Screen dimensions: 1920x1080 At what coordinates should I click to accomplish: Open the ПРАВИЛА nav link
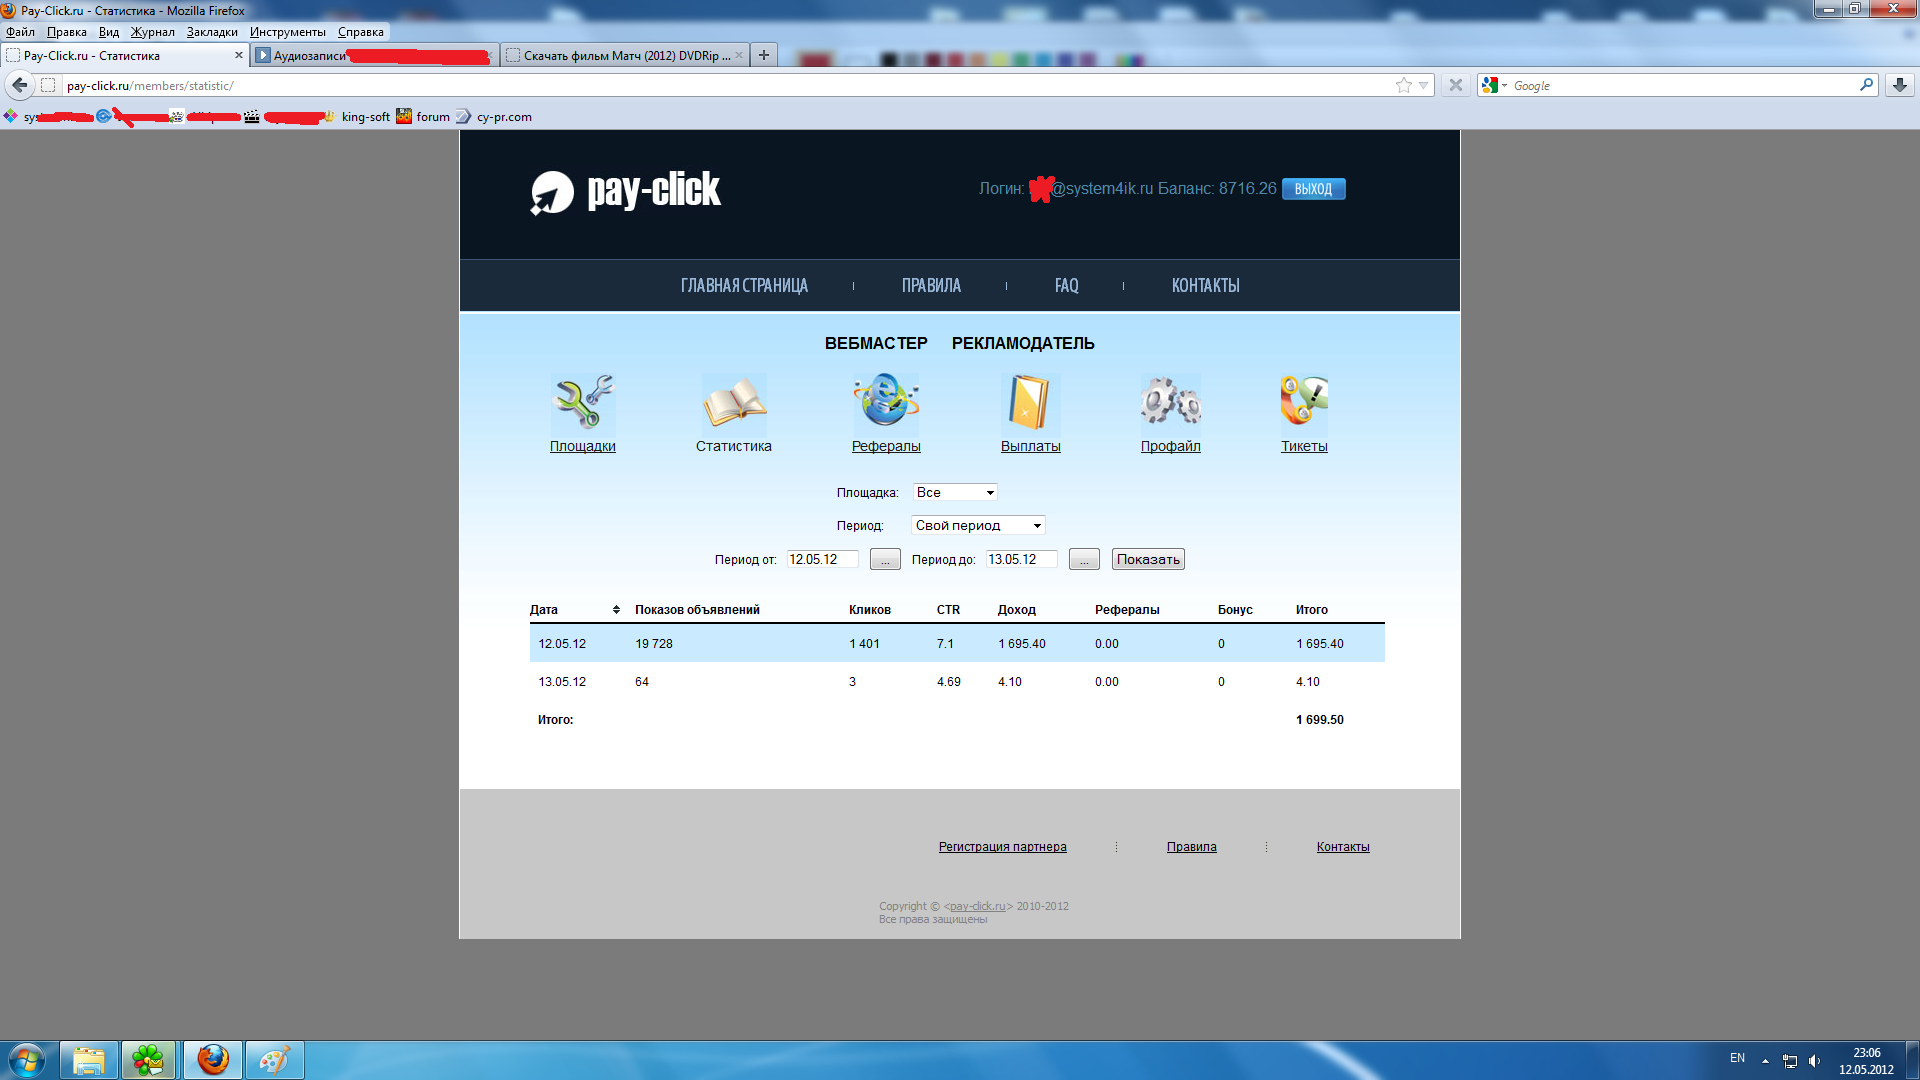[931, 286]
